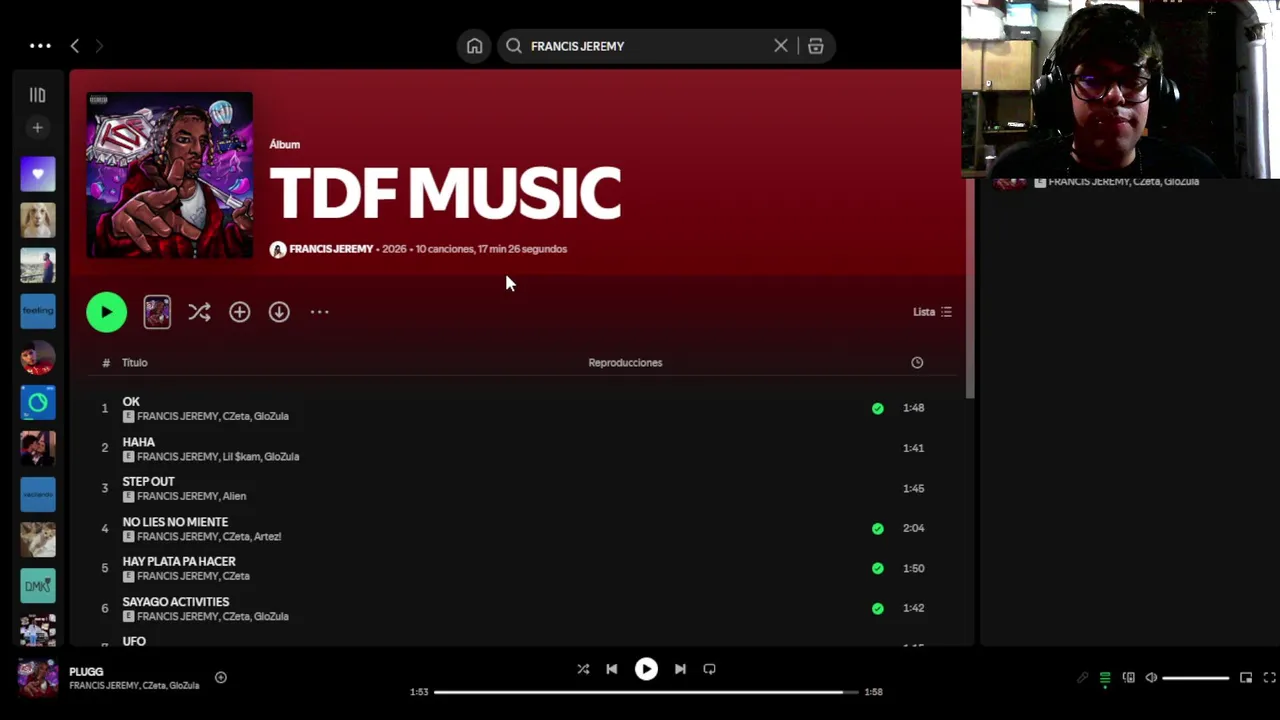Create a new playlist with plus icon
Viewport: 1280px width, 720px height.
[x=38, y=128]
